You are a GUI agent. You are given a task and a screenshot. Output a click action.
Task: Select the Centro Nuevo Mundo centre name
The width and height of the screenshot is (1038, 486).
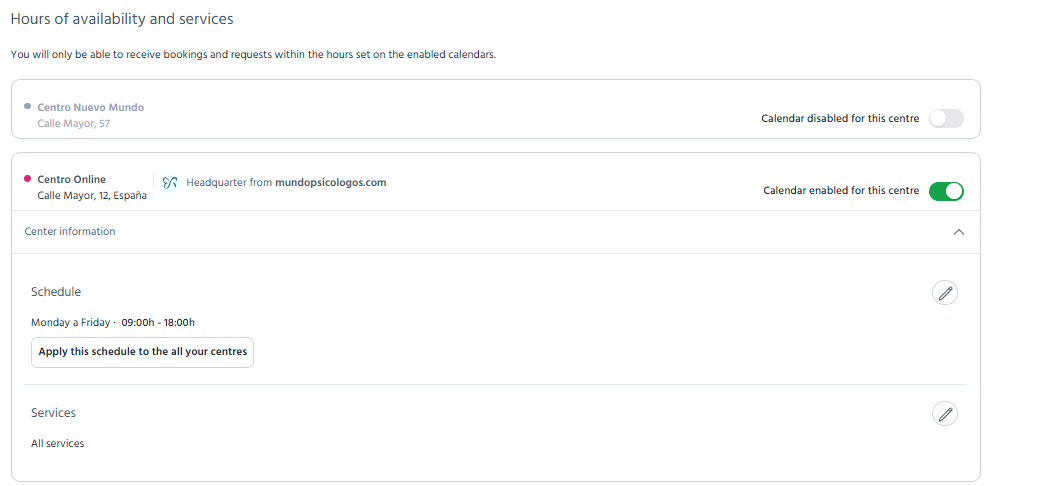point(91,107)
